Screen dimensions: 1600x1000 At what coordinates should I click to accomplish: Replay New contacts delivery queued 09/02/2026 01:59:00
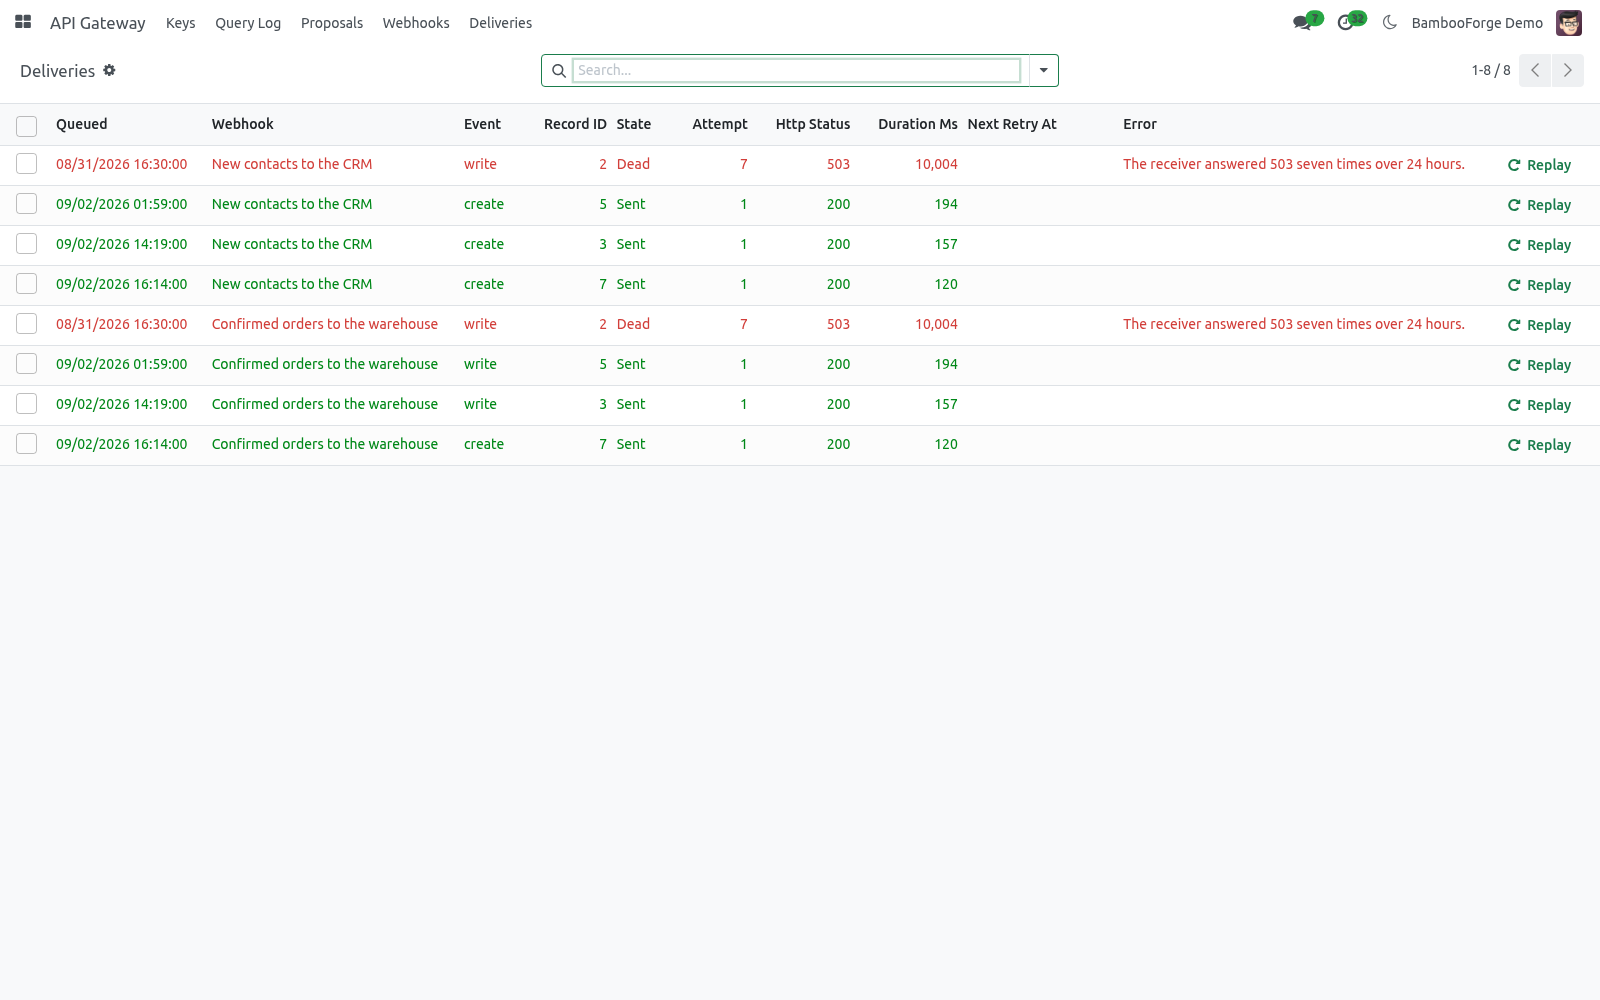coord(1539,205)
